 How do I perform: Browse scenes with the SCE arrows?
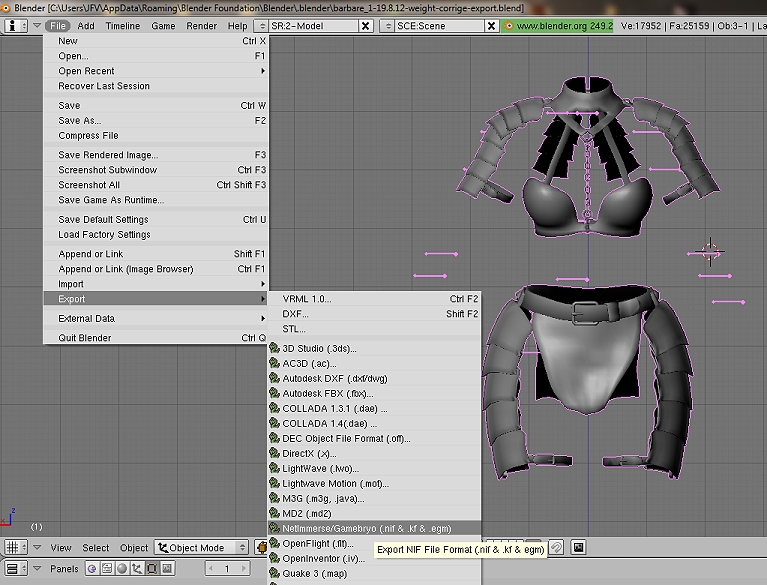pyautogui.click(x=388, y=26)
